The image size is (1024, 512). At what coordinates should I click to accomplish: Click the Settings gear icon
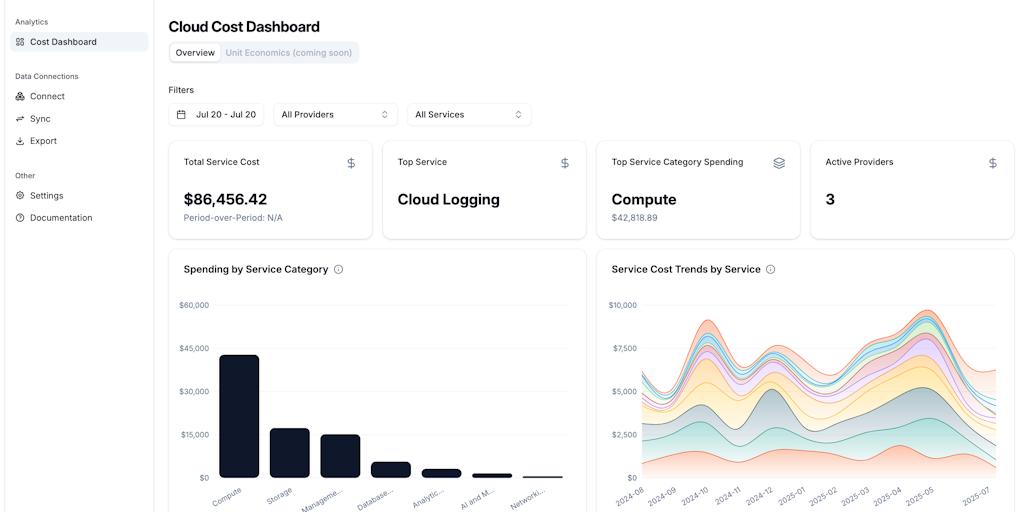point(20,195)
